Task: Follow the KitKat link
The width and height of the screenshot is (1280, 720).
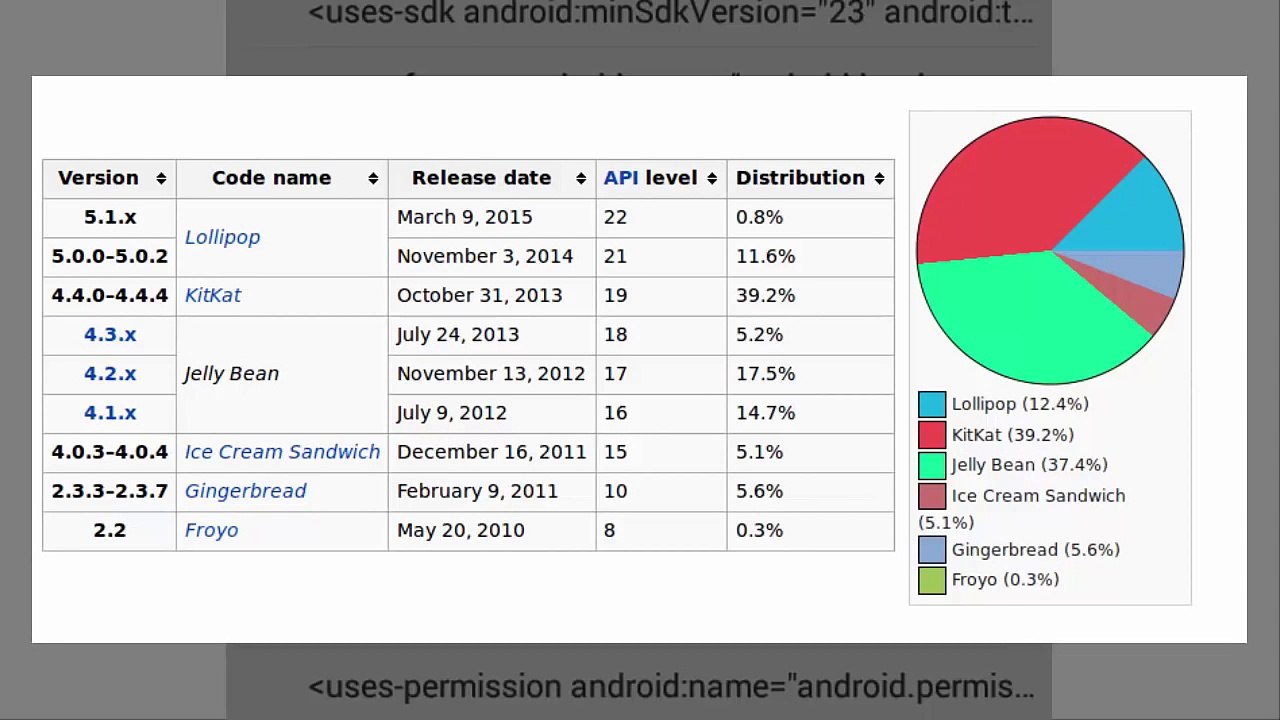Action: tap(212, 295)
